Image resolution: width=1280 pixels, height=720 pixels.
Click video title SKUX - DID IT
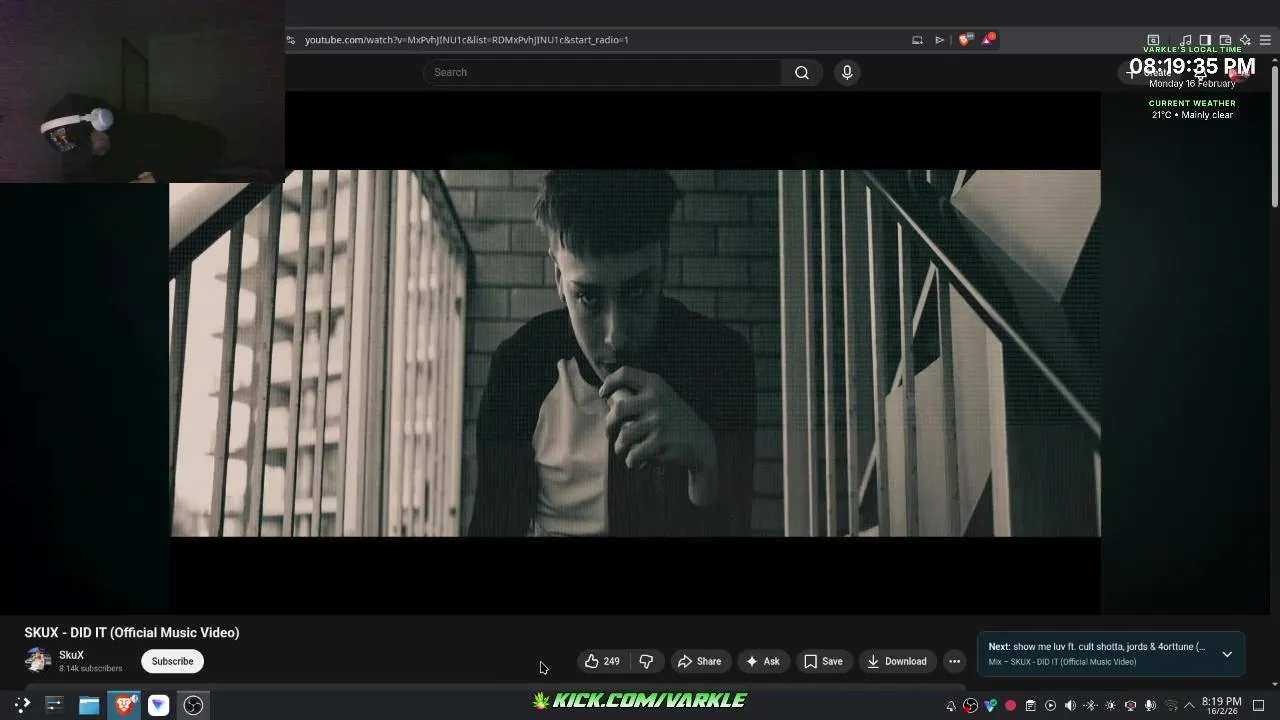click(x=132, y=633)
